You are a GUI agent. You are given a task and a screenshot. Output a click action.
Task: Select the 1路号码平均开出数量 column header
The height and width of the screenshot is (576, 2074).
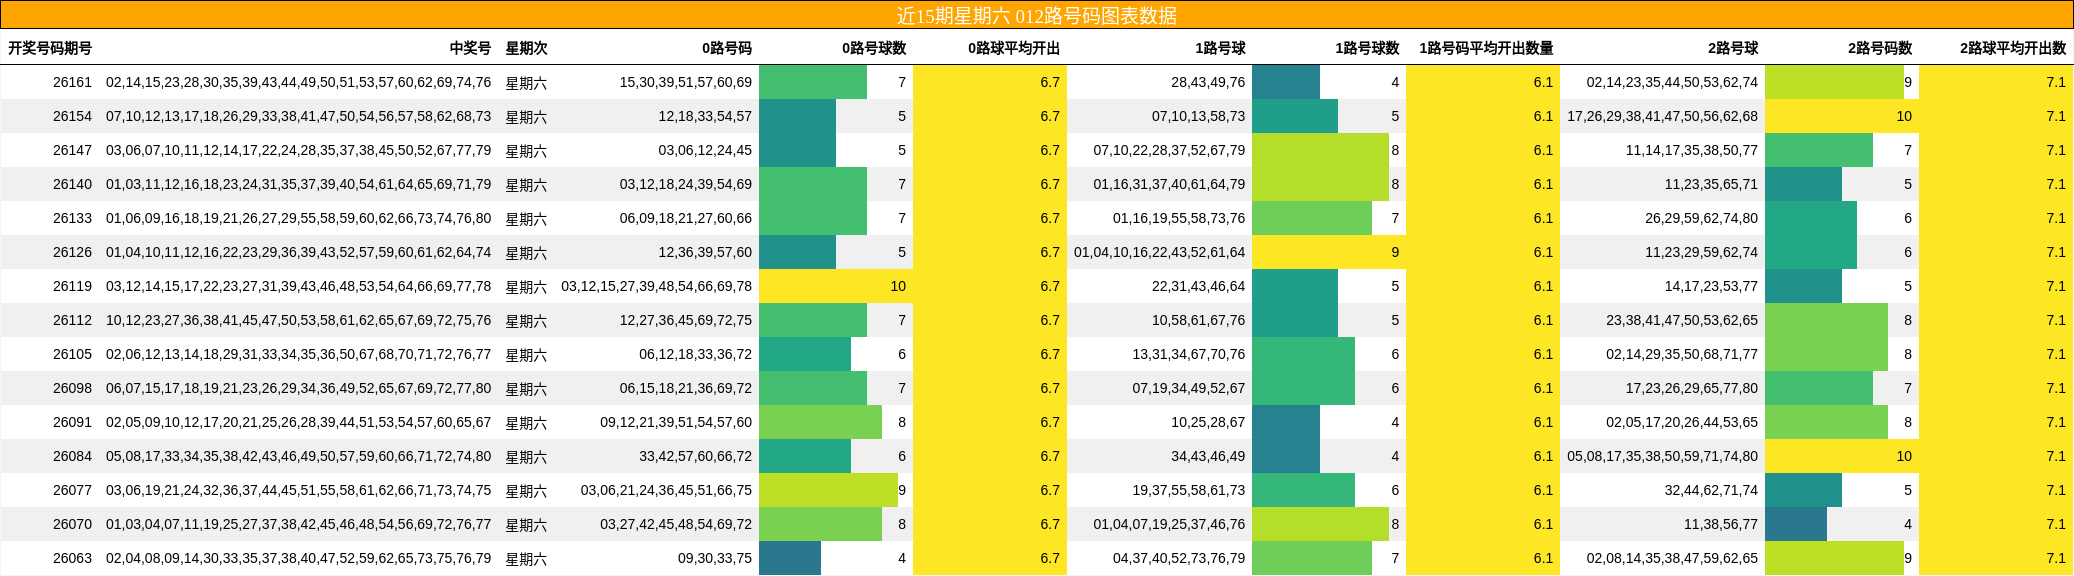coord(1486,48)
